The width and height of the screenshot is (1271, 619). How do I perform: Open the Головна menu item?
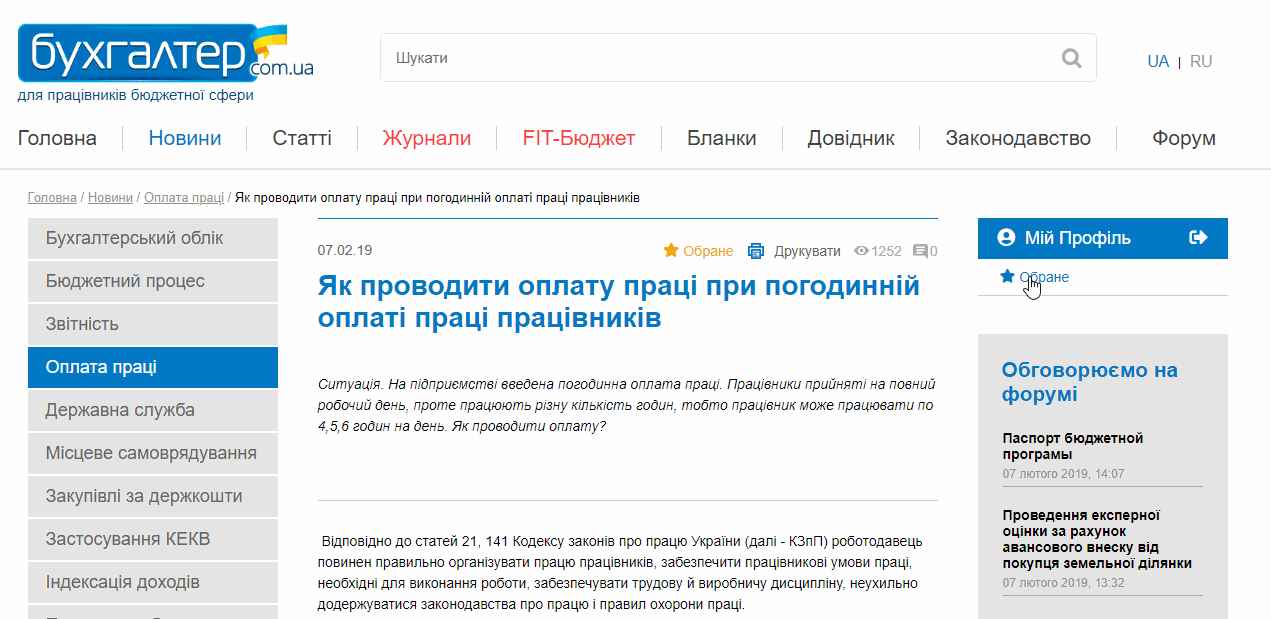pyautogui.click(x=57, y=138)
